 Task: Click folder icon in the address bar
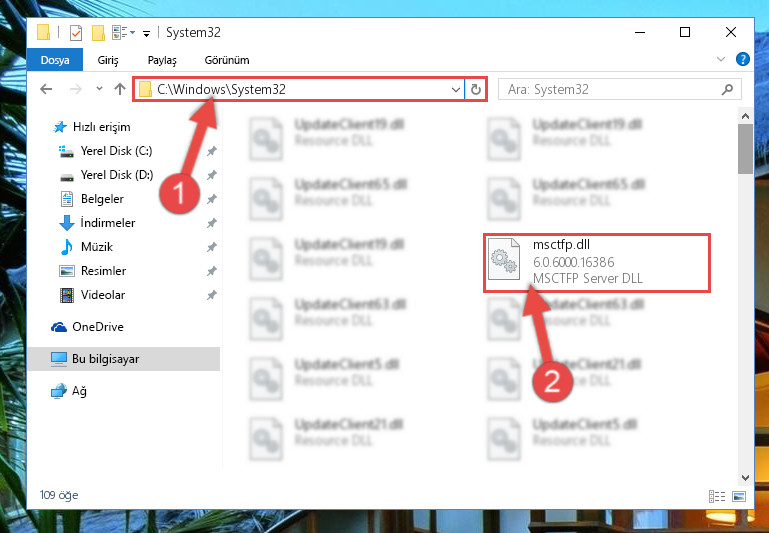(145, 89)
